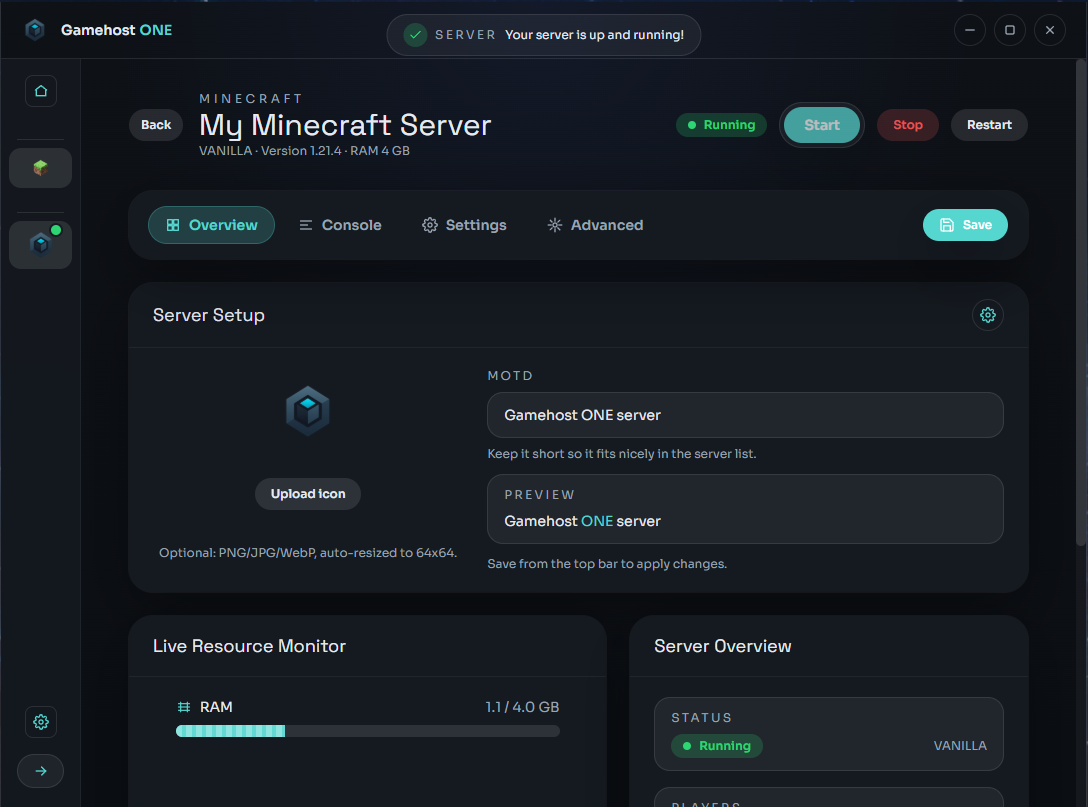This screenshot has height=807, width=1088.
Task: Expand the sidebar with the arrow button
Action: (x=40, y=770)
